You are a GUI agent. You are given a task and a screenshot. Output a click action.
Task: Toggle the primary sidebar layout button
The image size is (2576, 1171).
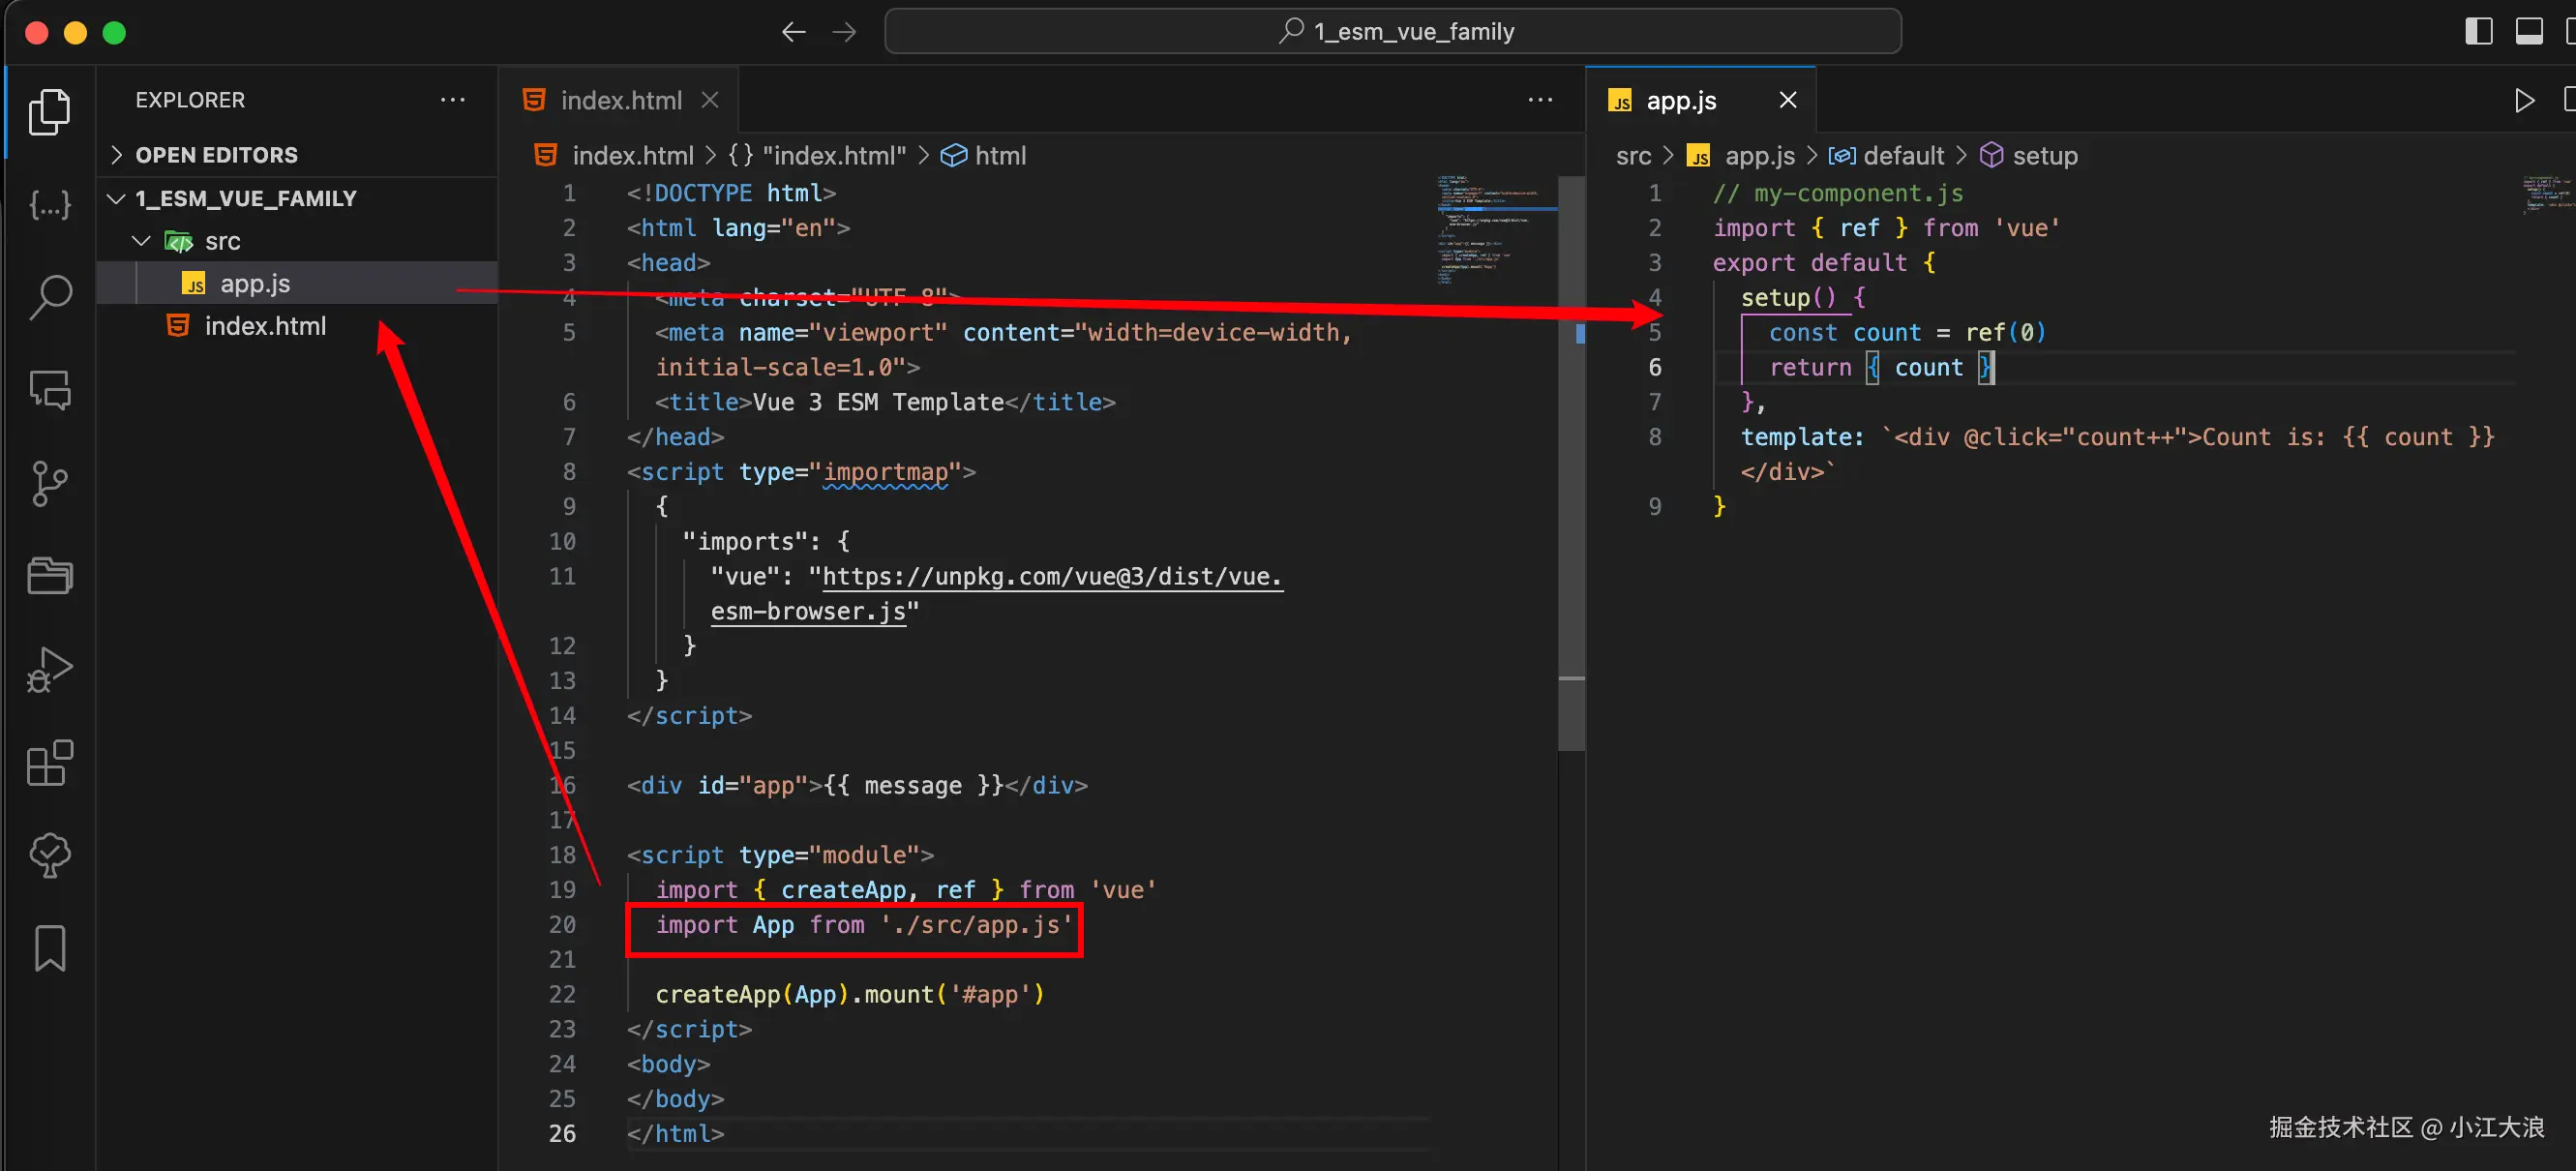[2478, 32]
